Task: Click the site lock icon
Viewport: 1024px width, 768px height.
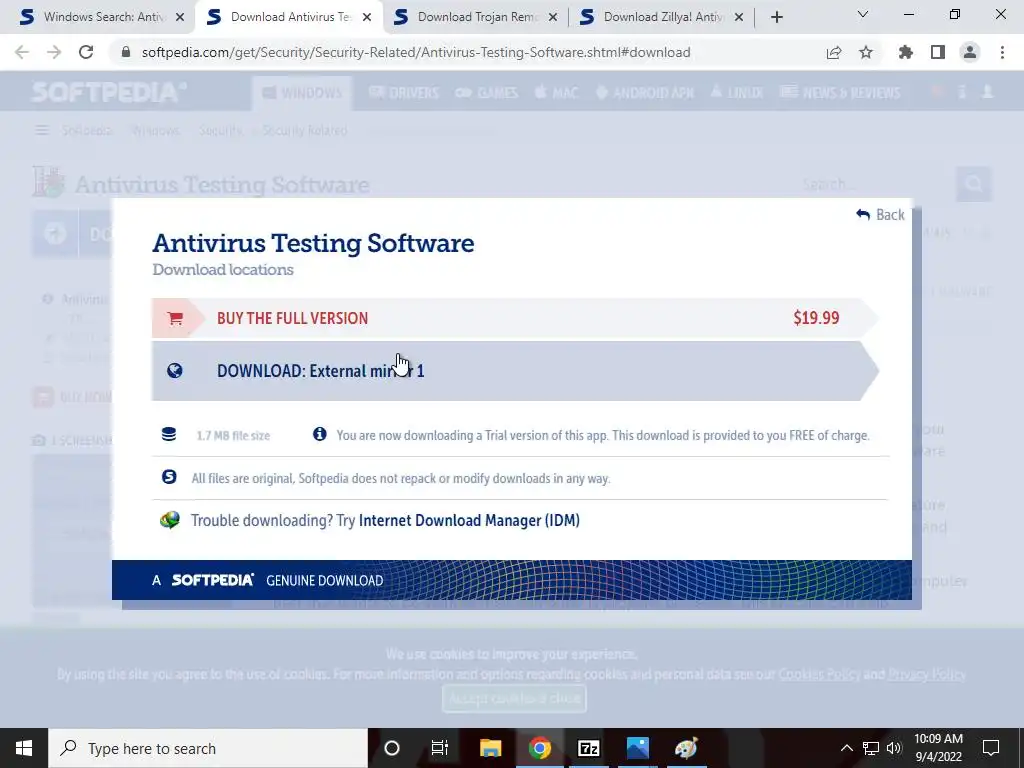Action: pos(126,52)
